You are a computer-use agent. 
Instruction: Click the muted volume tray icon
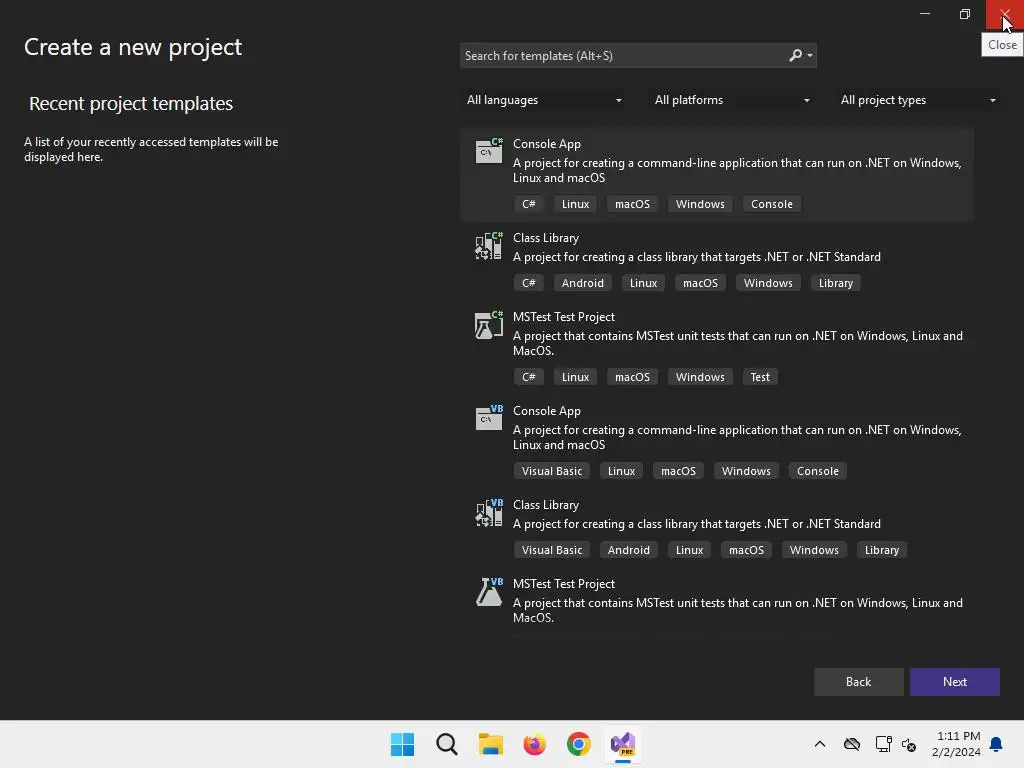pyautogui.click(x=909, y=744)
